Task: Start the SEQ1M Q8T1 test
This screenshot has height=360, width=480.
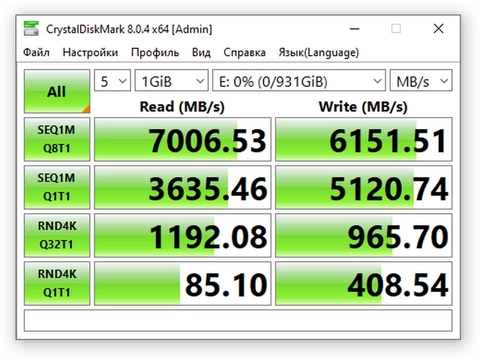Action: tap(57, 139)
